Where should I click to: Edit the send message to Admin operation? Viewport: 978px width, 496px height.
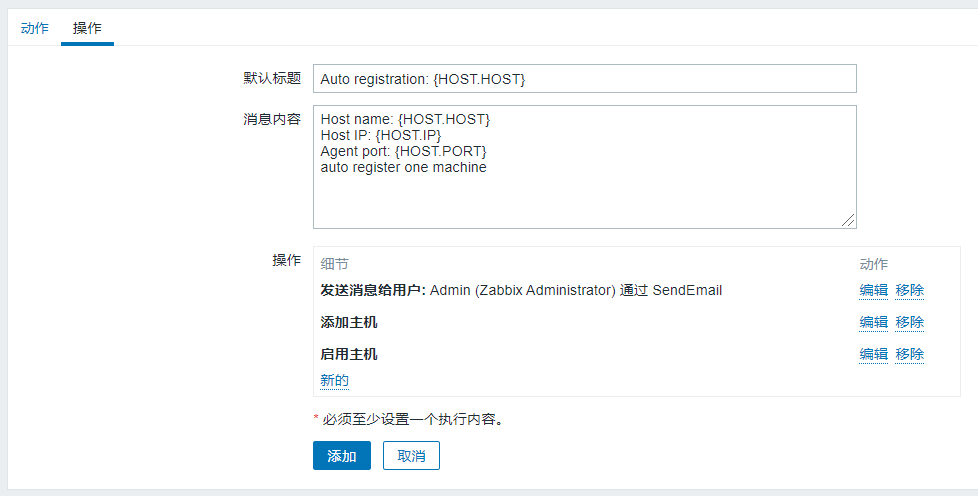tap(873, 290)
